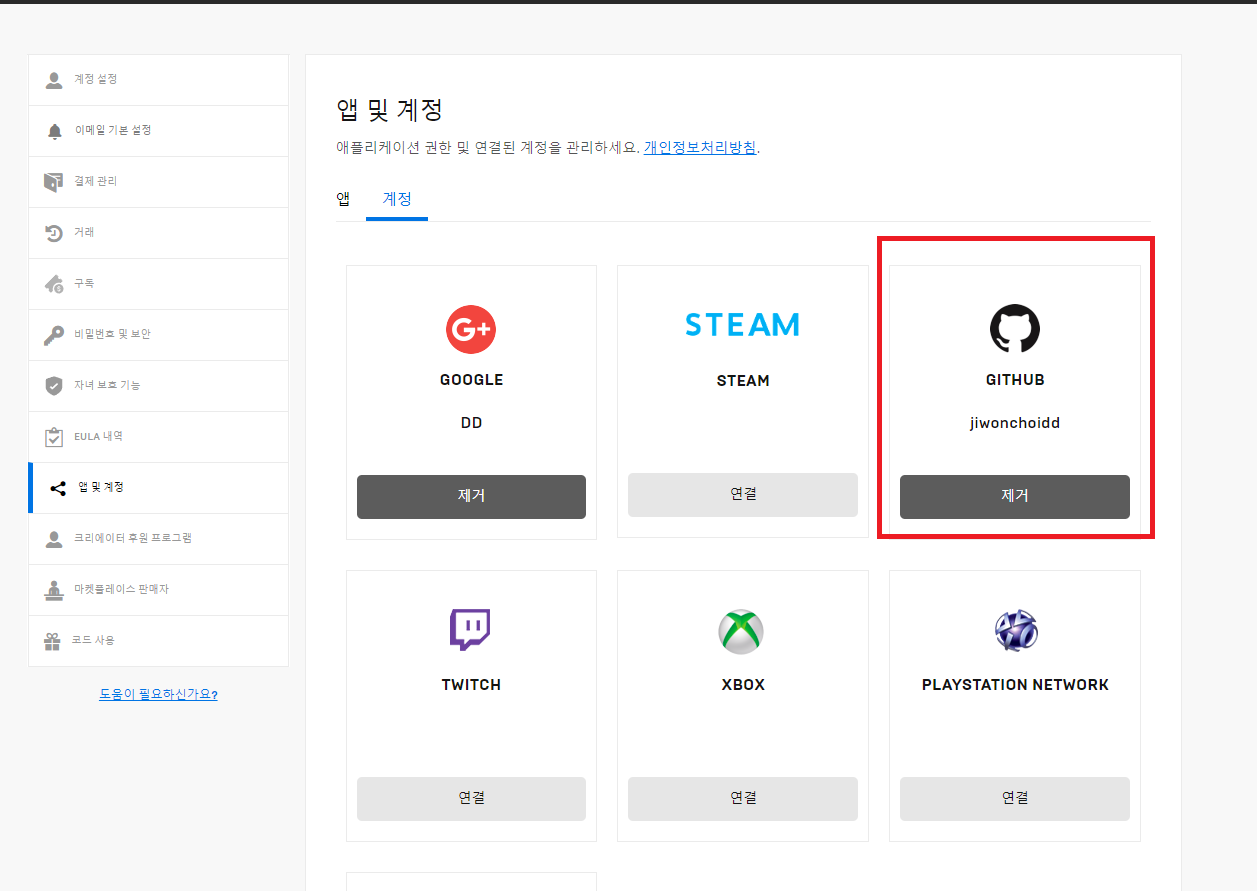Connect the Twitch account

point(471,798)
